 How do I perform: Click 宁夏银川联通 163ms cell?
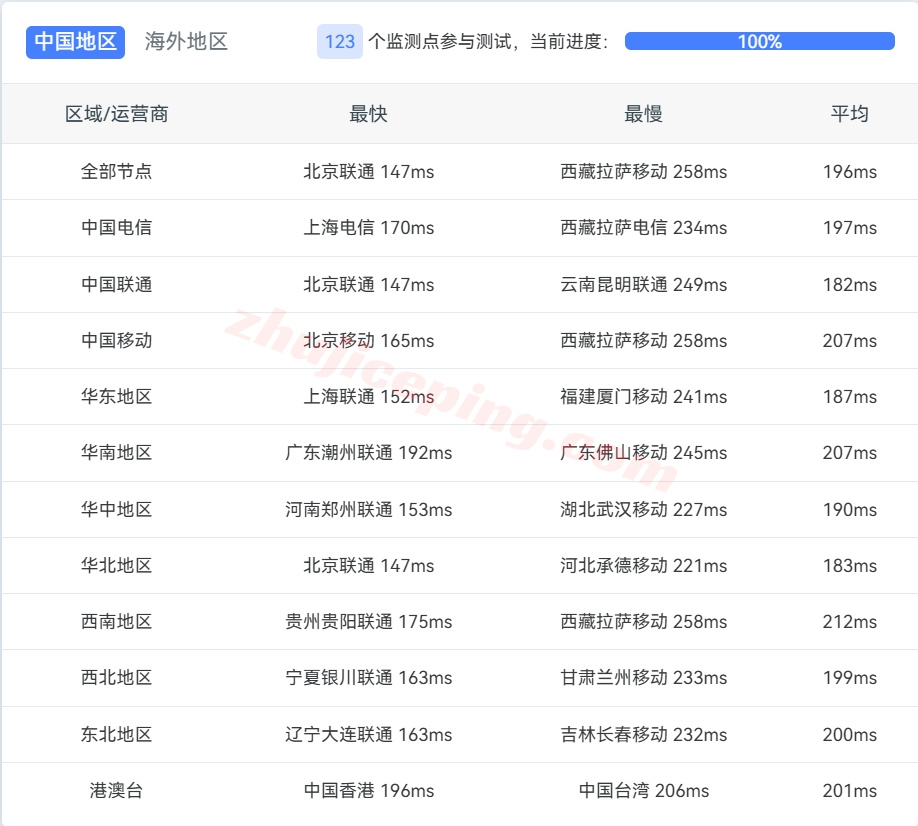368,678
